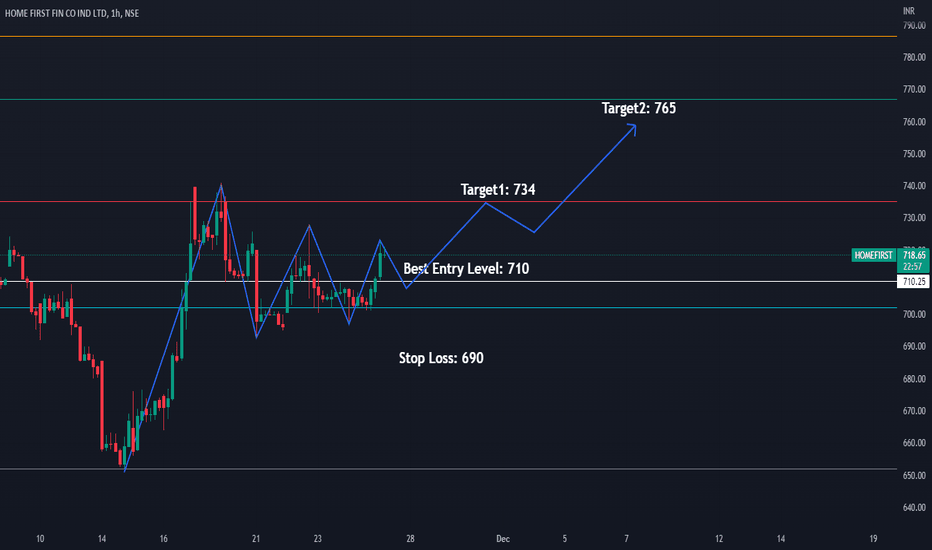Click the 680.00 price axis value

[914, 379]
